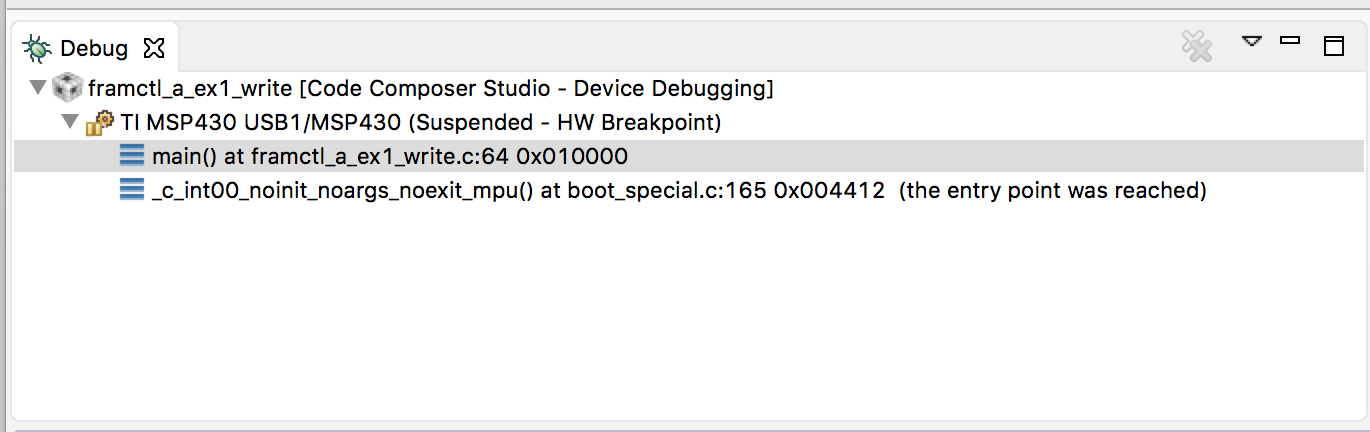Image resolution: width=1370 pixels, height=432 pixels.
Task: Click the "(the entry point was reached)" note
Action: (1053, 190)
